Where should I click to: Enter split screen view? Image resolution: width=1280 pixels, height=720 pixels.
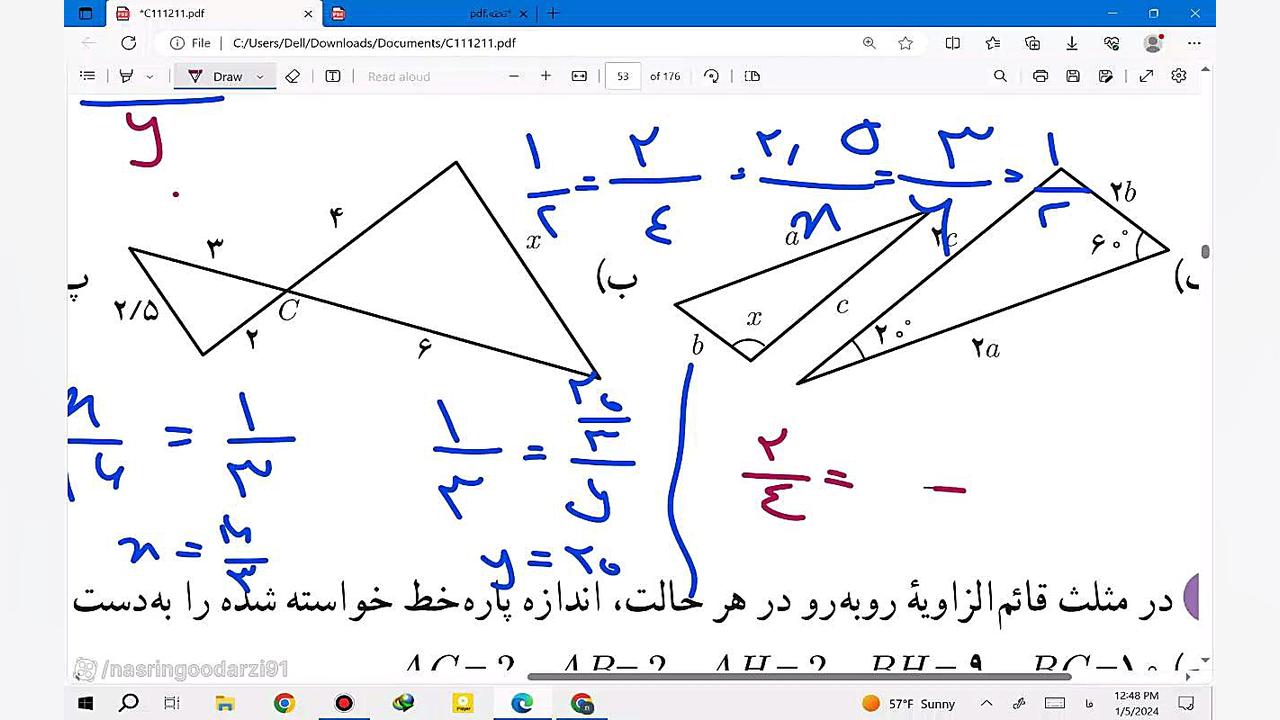[953, 43]
